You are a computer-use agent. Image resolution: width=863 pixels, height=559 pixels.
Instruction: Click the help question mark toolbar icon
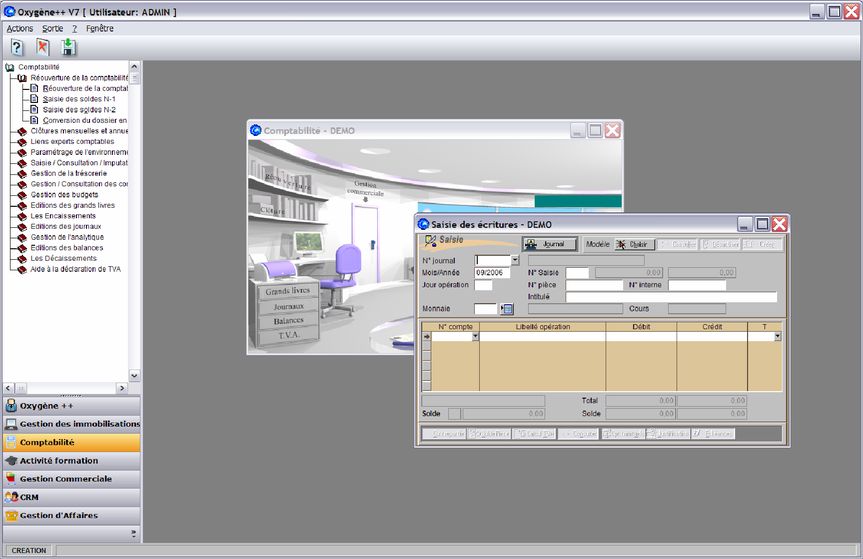point(17,47)
